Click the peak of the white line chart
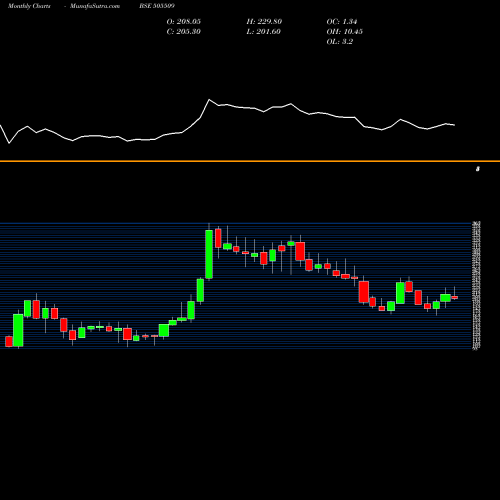 coord(209,100)
